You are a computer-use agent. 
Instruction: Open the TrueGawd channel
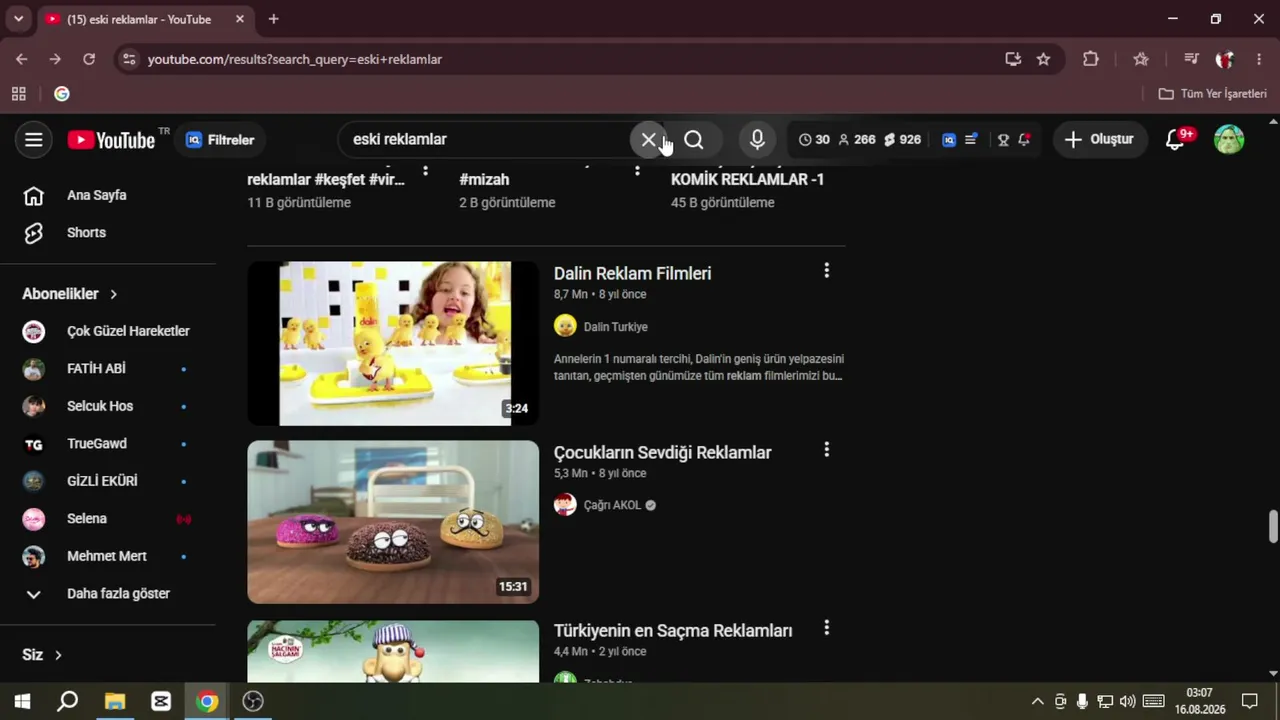pos(108,443)
